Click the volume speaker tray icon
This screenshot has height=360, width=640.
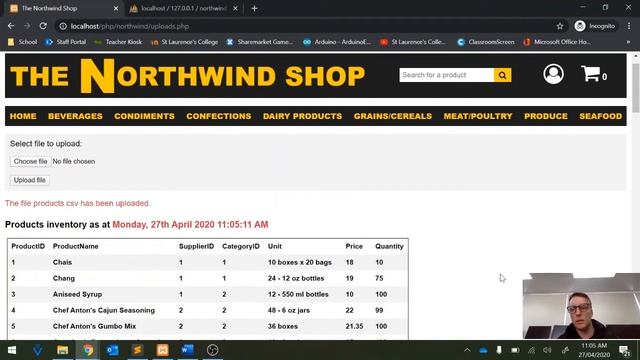547,350
